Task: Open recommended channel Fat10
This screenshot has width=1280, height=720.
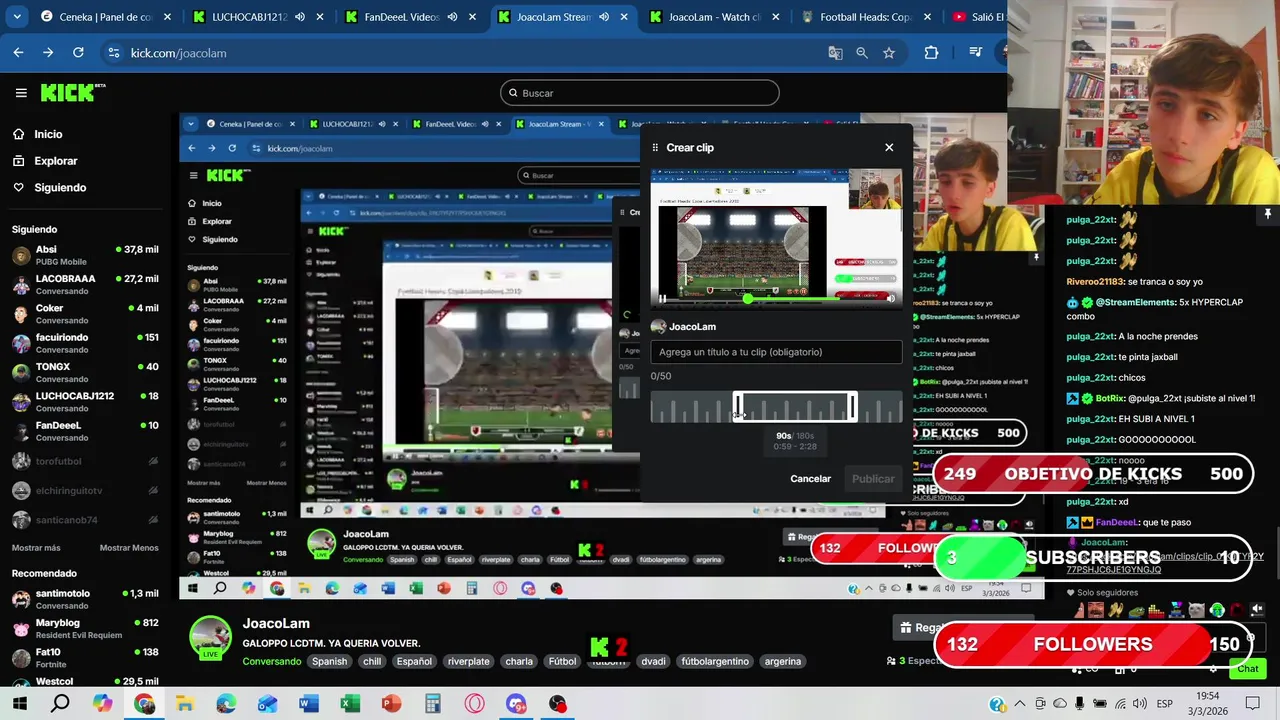Action: pyautogui.click(x=85, y=657)
